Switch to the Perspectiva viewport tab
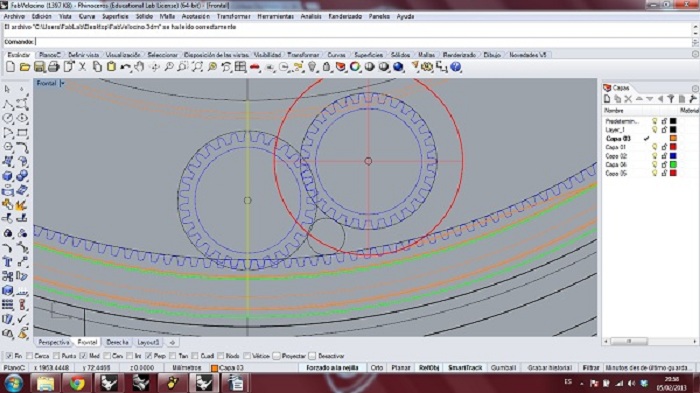This screenshot has height=393, width=700. pyautogui.click(x=54, y=342)
